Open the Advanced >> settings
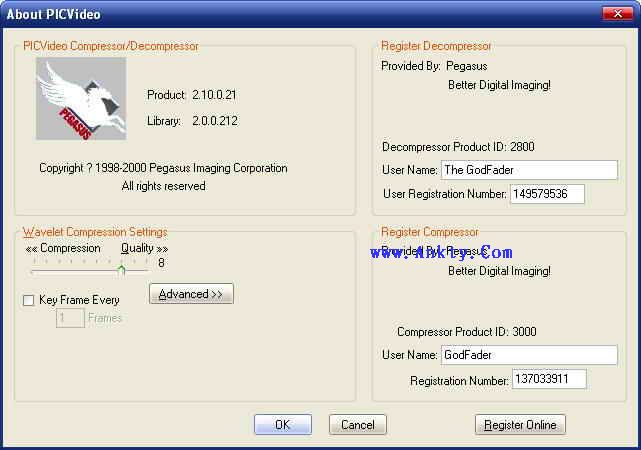 (191, 294)
